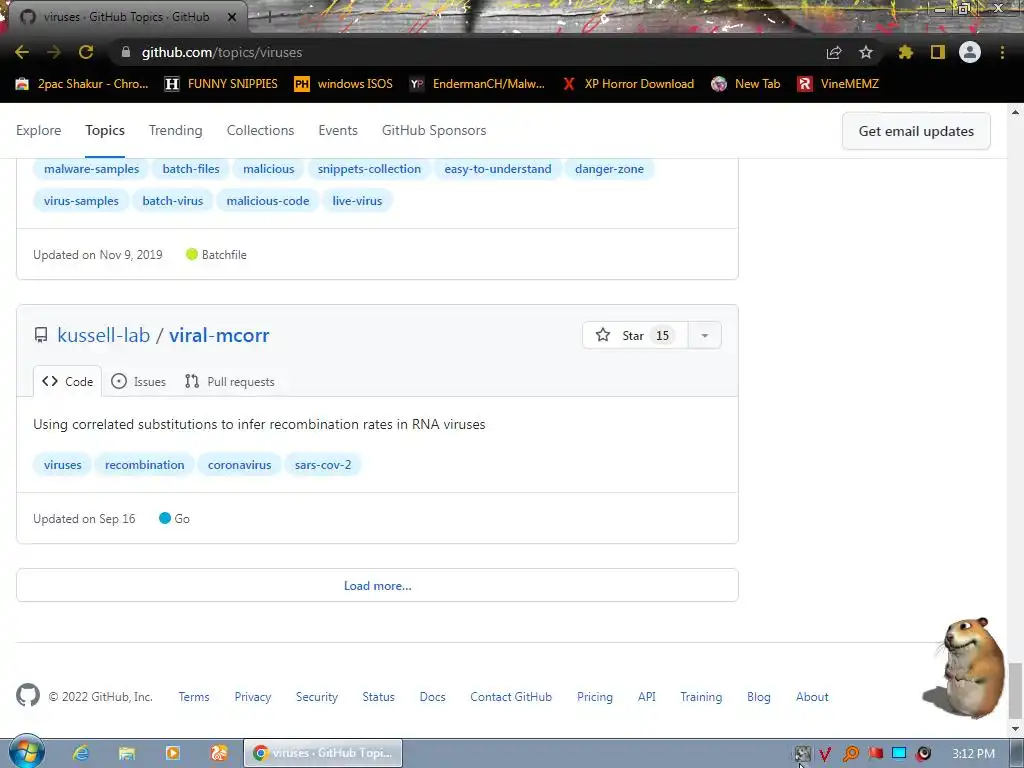Launch Internet Explorer from the taskbar
The height and width of the screenshot is (768, 1024).
pos(80,753)
